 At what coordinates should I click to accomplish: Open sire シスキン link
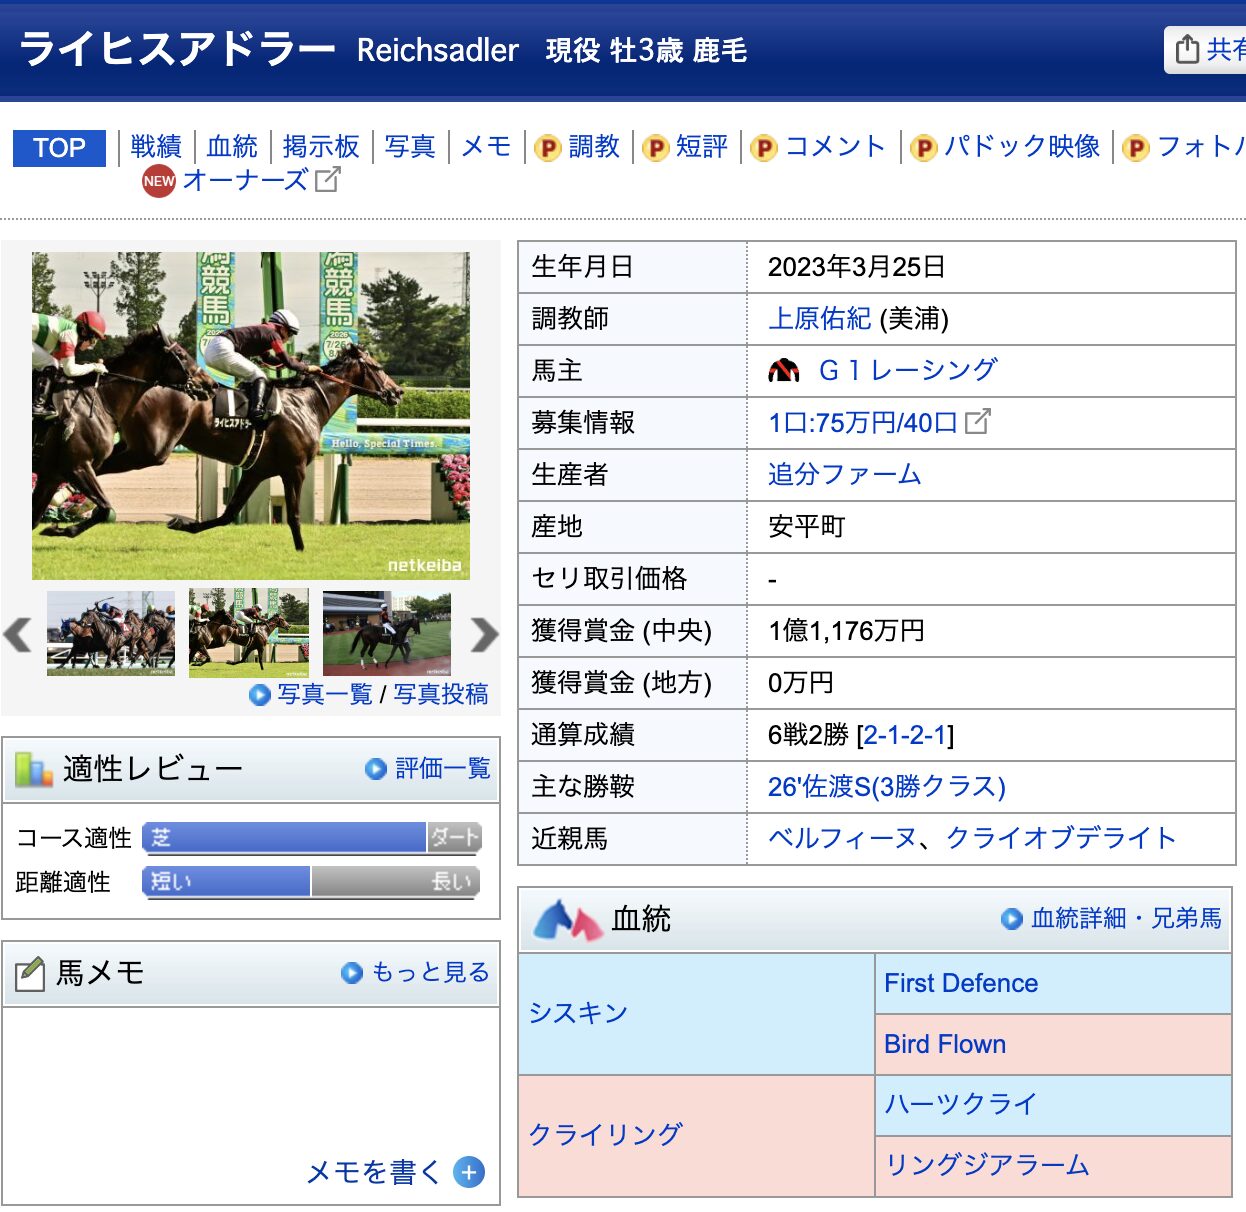tap(579, 1013)
